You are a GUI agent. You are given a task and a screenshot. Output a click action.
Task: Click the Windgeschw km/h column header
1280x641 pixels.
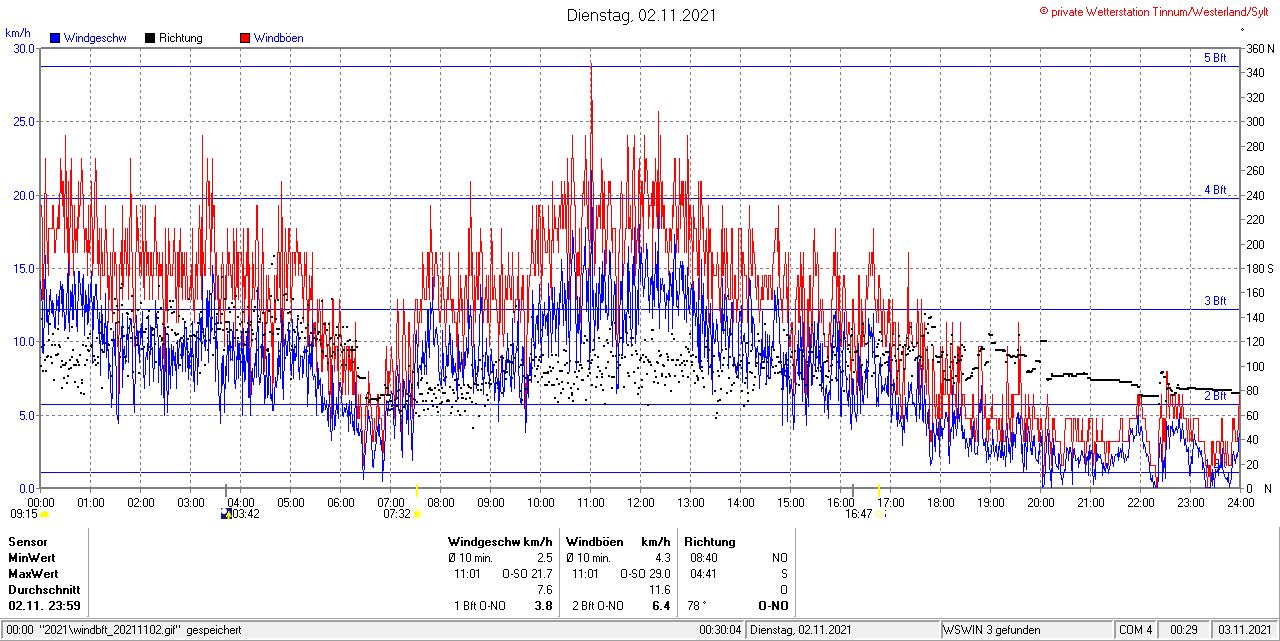click(500, 541)
